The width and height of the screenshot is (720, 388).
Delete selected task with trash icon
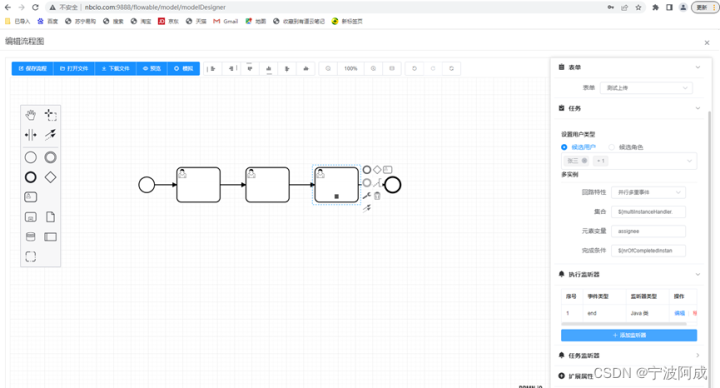pyautogui.click(x=377, y=196)
